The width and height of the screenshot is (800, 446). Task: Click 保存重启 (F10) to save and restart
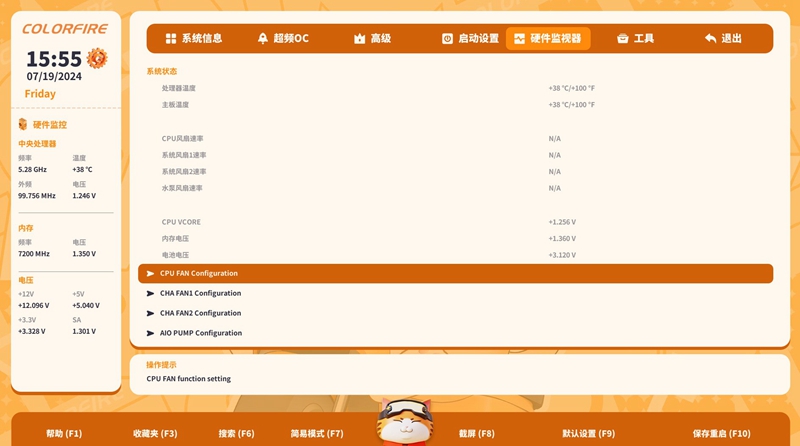721,433
